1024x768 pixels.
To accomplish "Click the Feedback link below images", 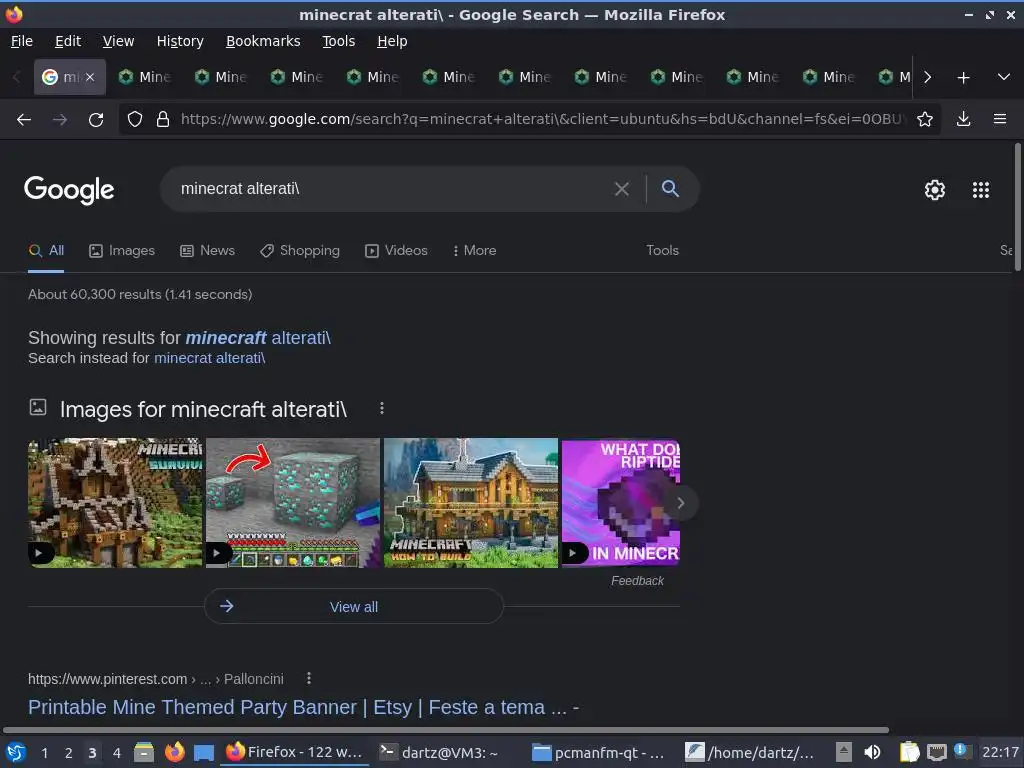I will pos(637,581).
